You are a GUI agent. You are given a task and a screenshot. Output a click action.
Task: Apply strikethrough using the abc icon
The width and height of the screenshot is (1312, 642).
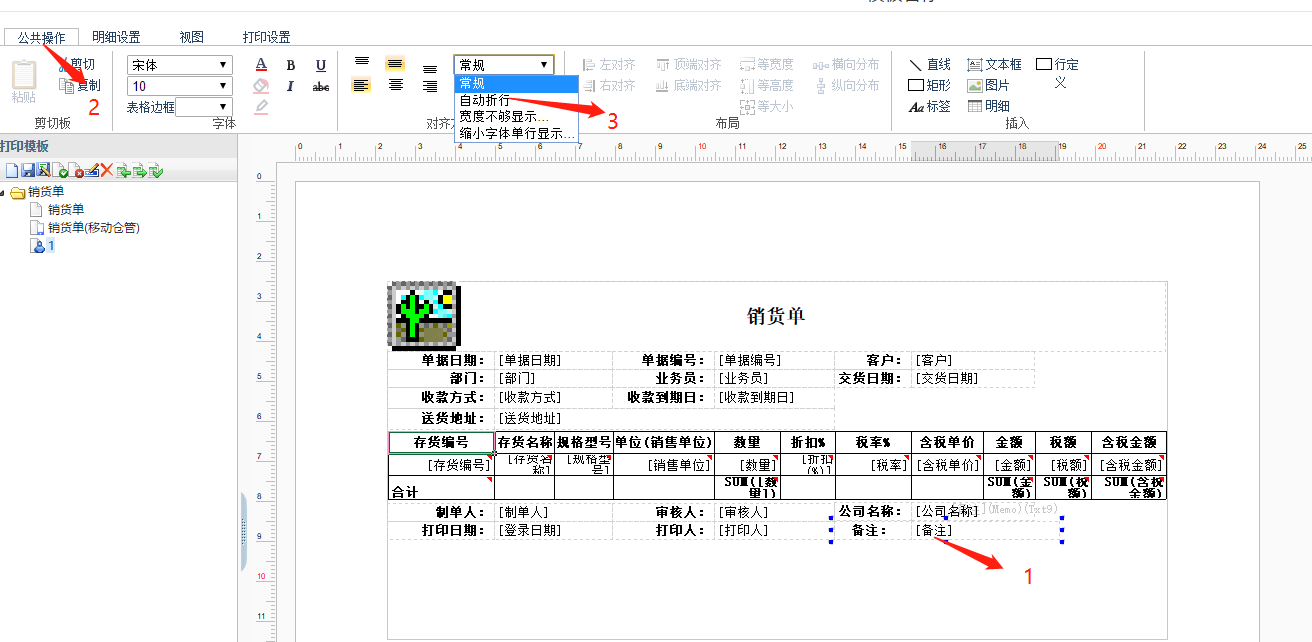[321, 87]
